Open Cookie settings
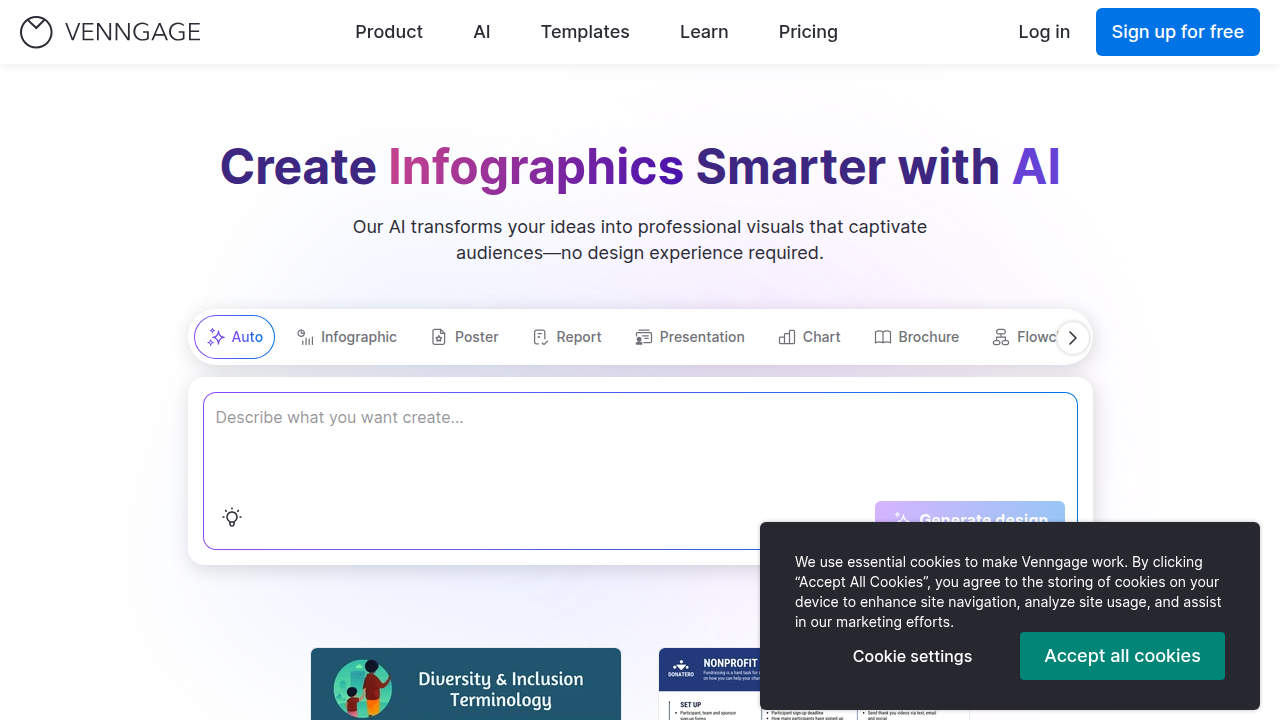This screenshot has width=1280, height=720. coord(912,656)
